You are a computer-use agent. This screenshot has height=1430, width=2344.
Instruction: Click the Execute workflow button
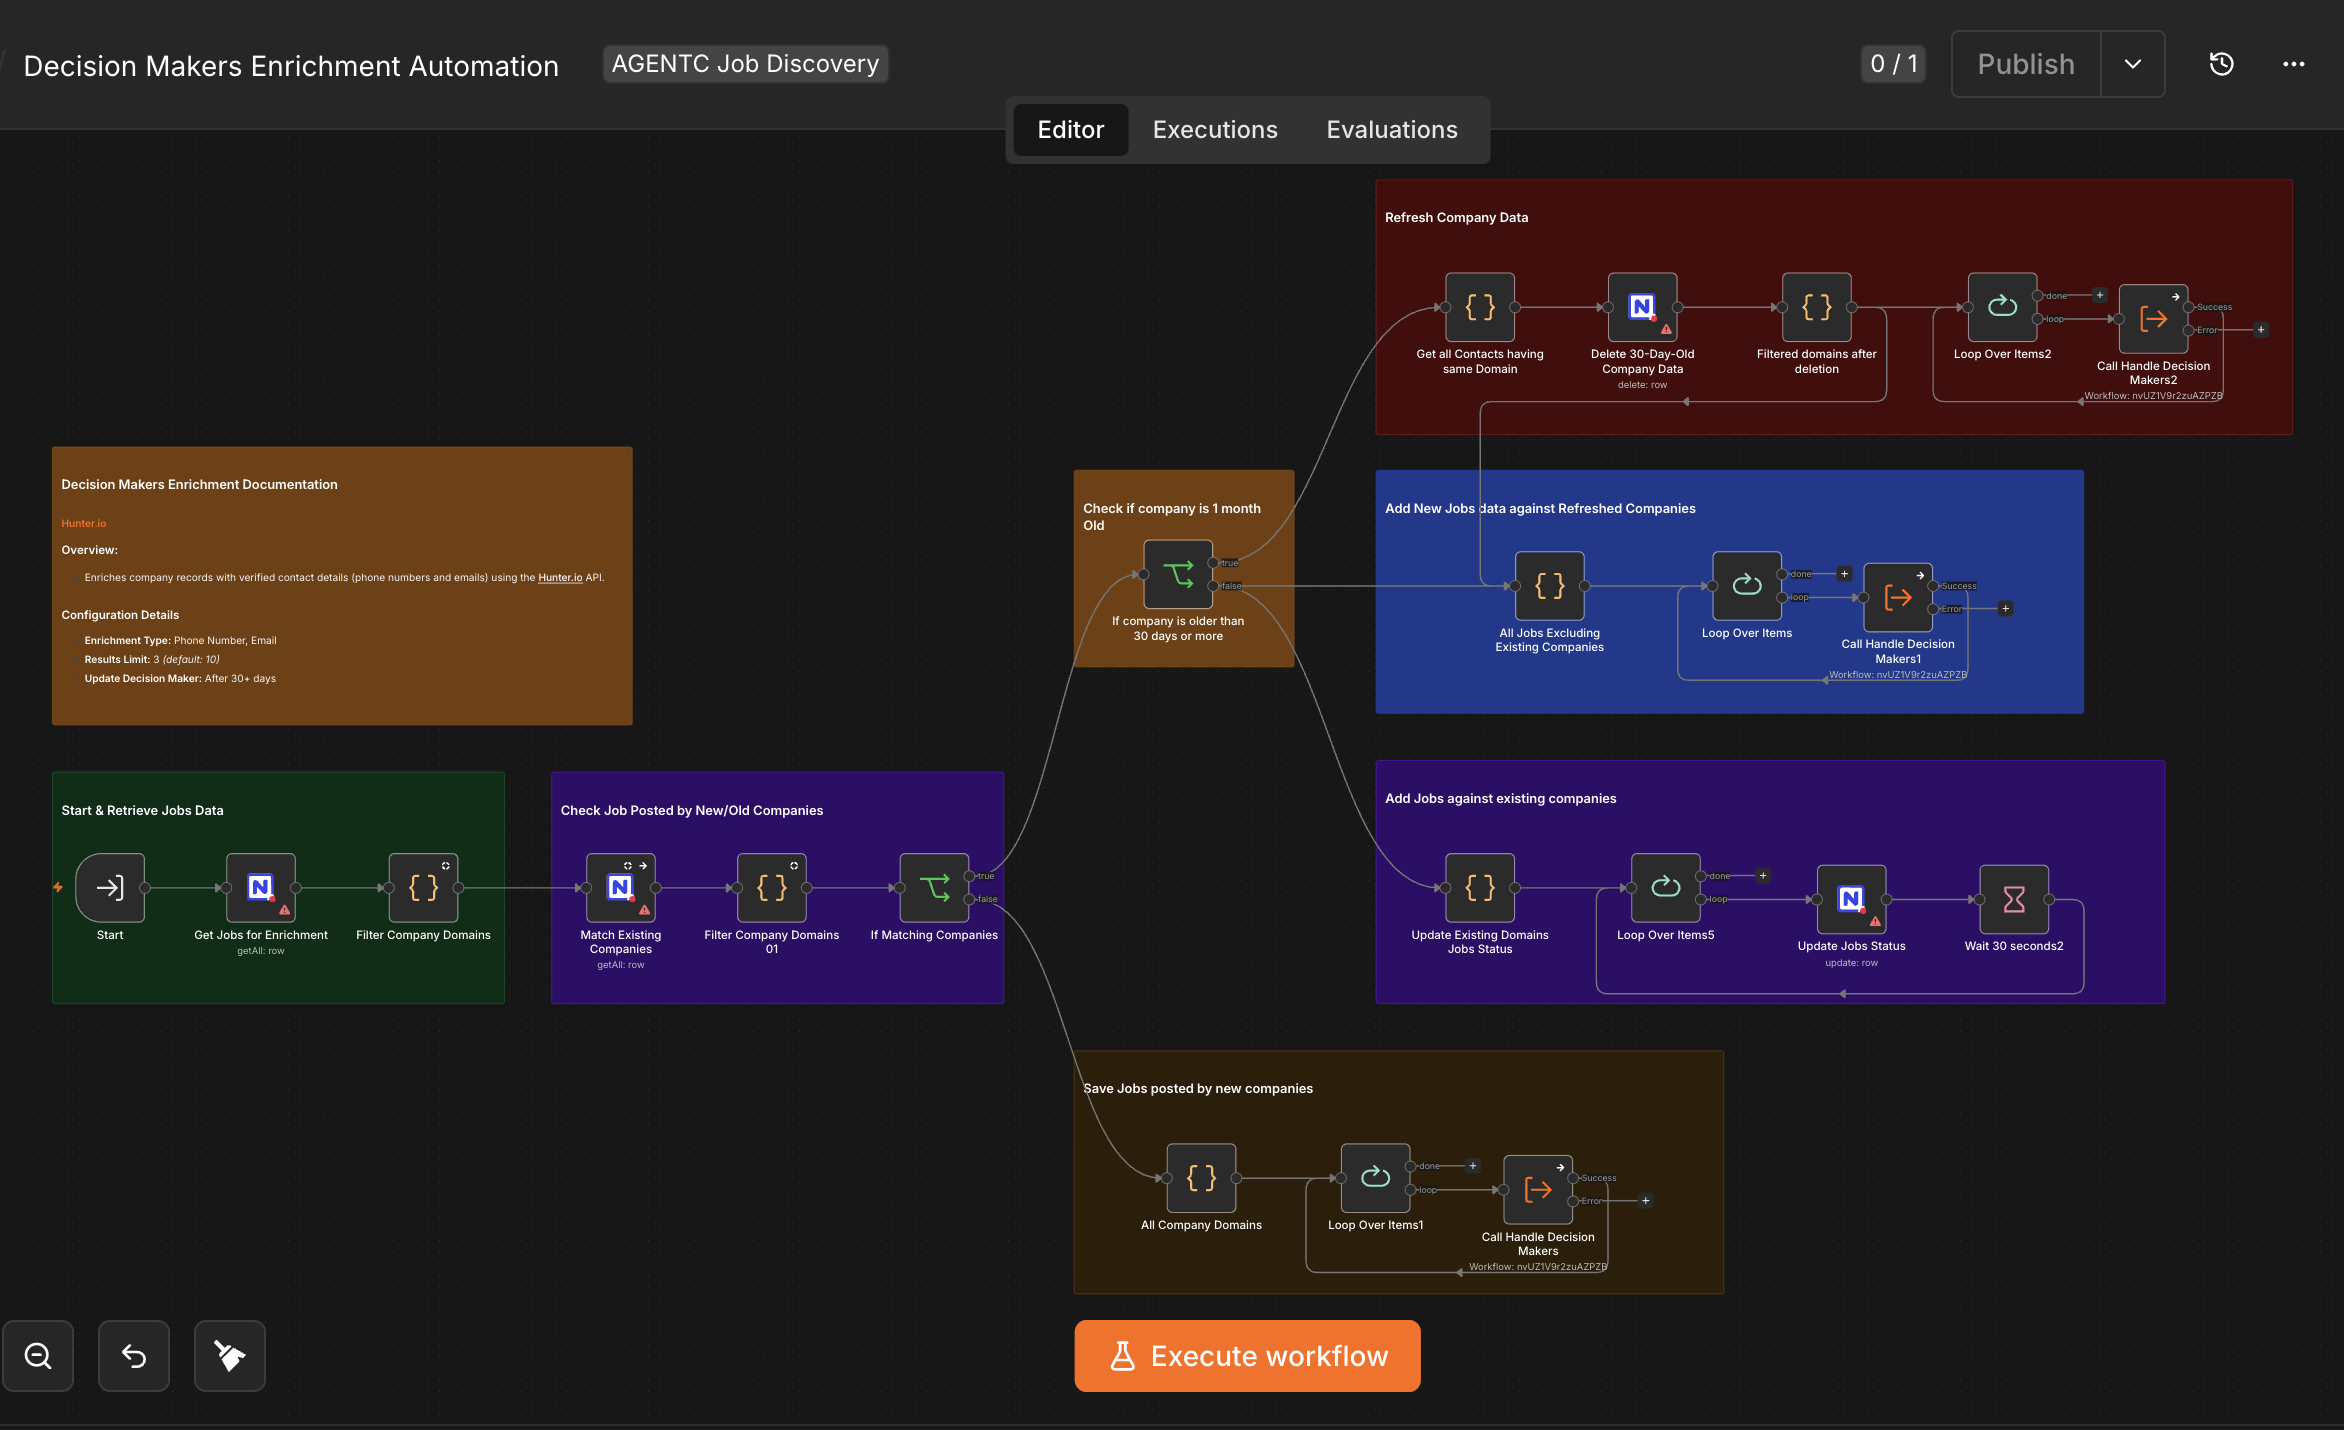(1247, 1356)
